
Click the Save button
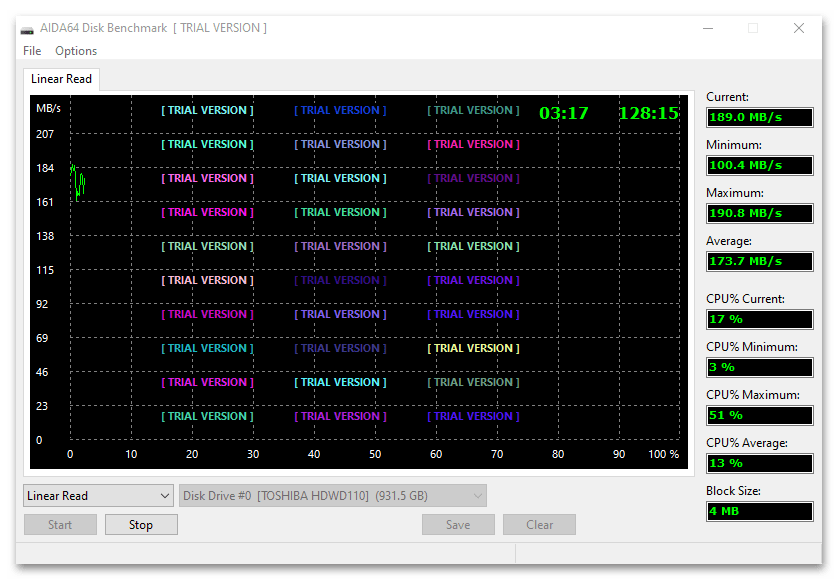458,525
